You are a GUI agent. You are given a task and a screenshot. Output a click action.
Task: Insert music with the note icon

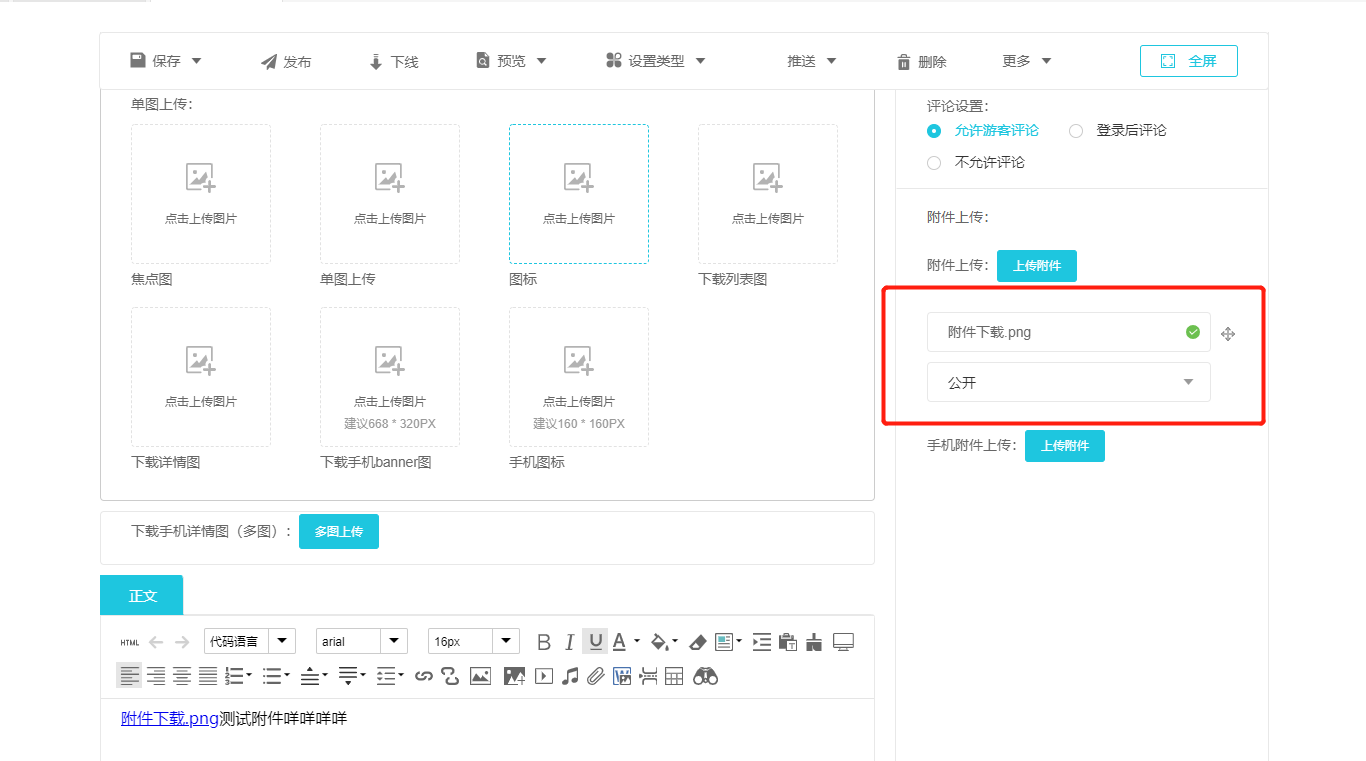(570, 677)
